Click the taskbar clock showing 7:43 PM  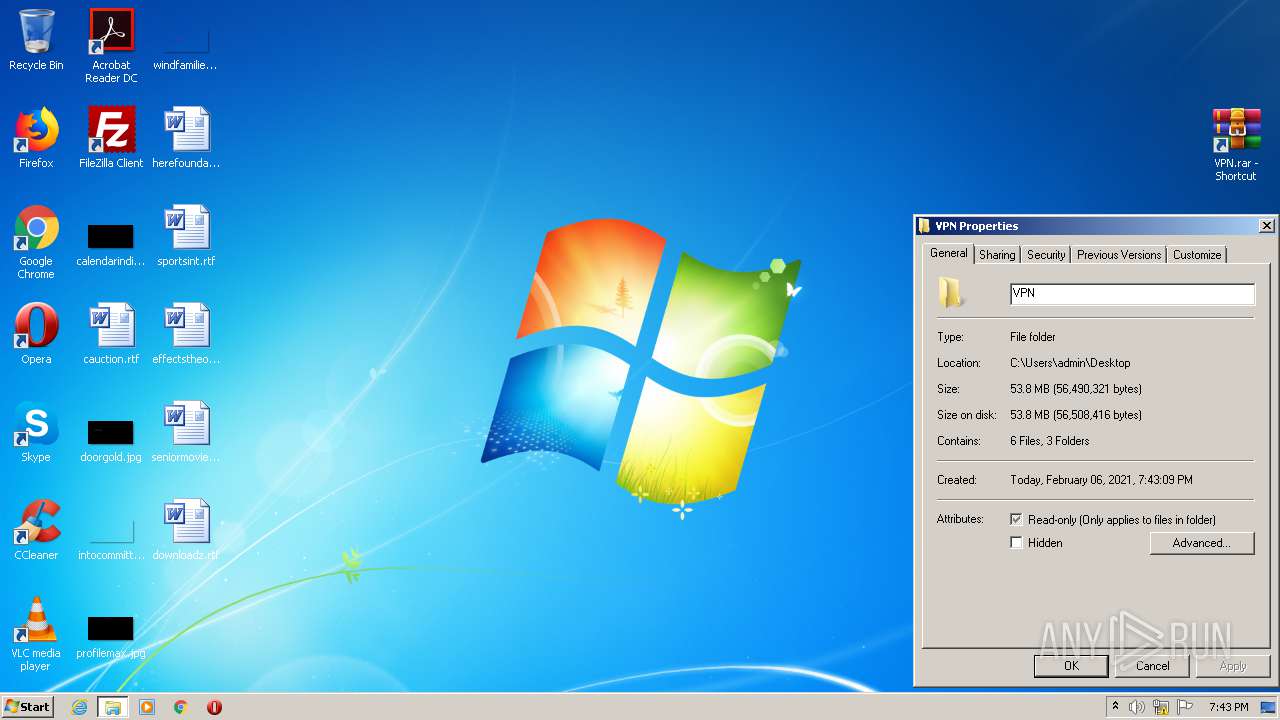coord(1228,707)
